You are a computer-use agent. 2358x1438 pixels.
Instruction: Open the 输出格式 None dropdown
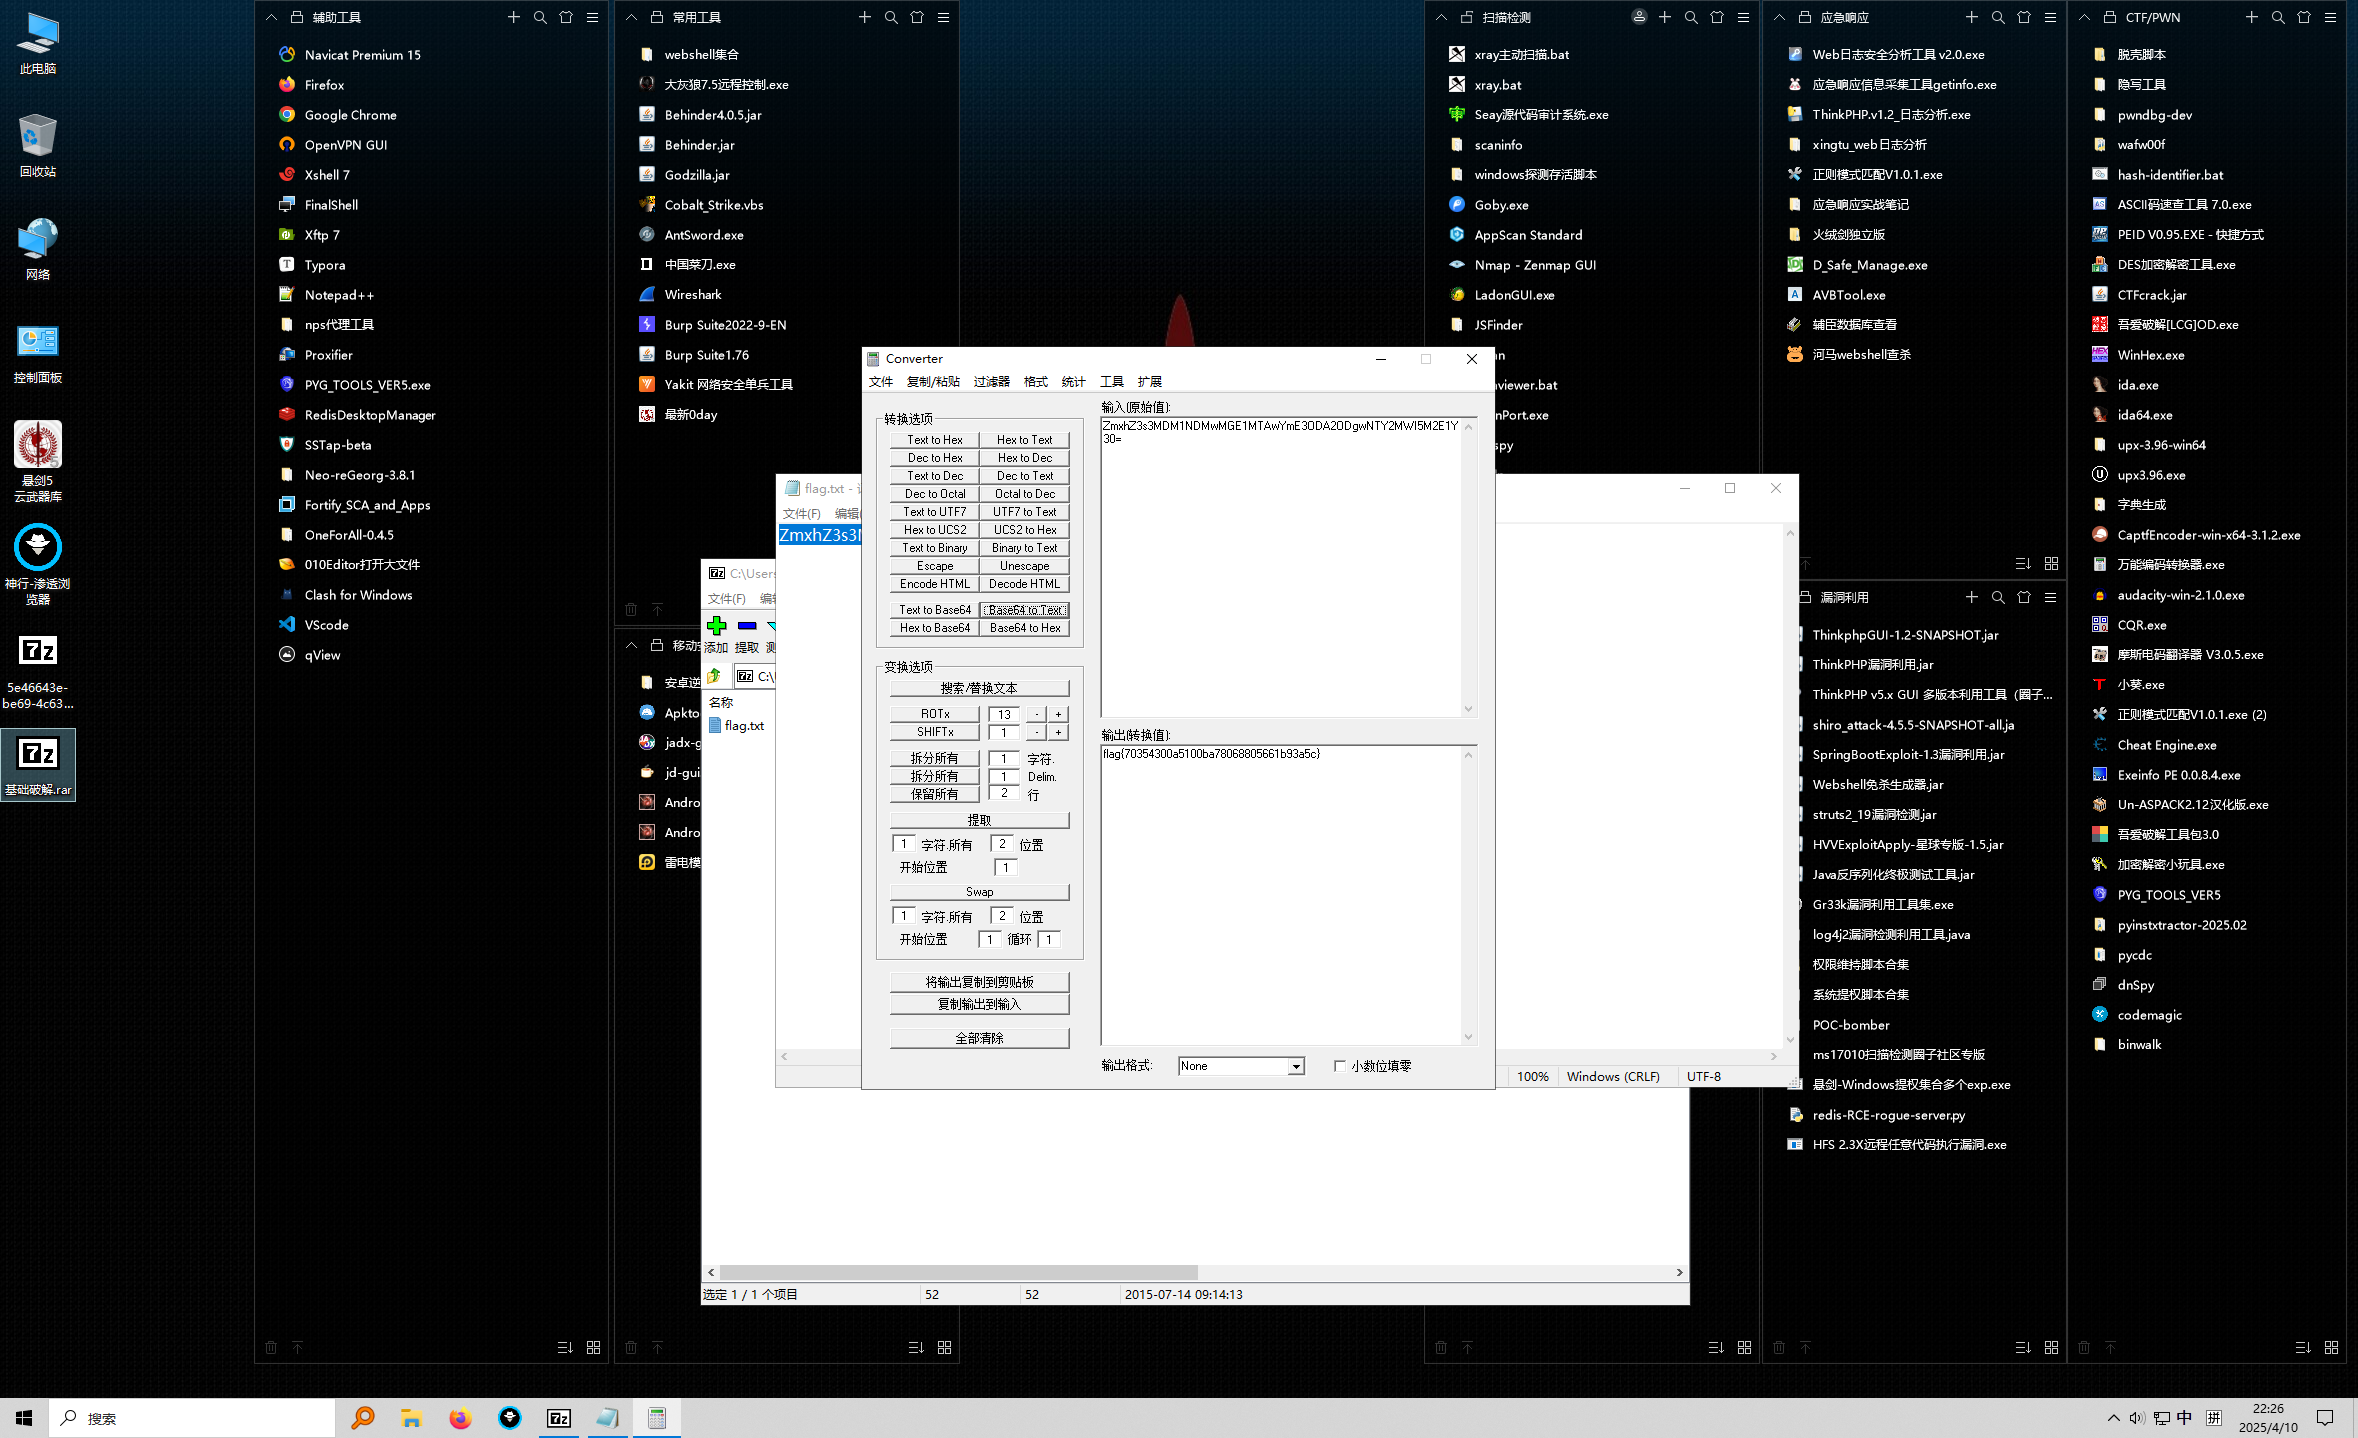(1296, 1066)
